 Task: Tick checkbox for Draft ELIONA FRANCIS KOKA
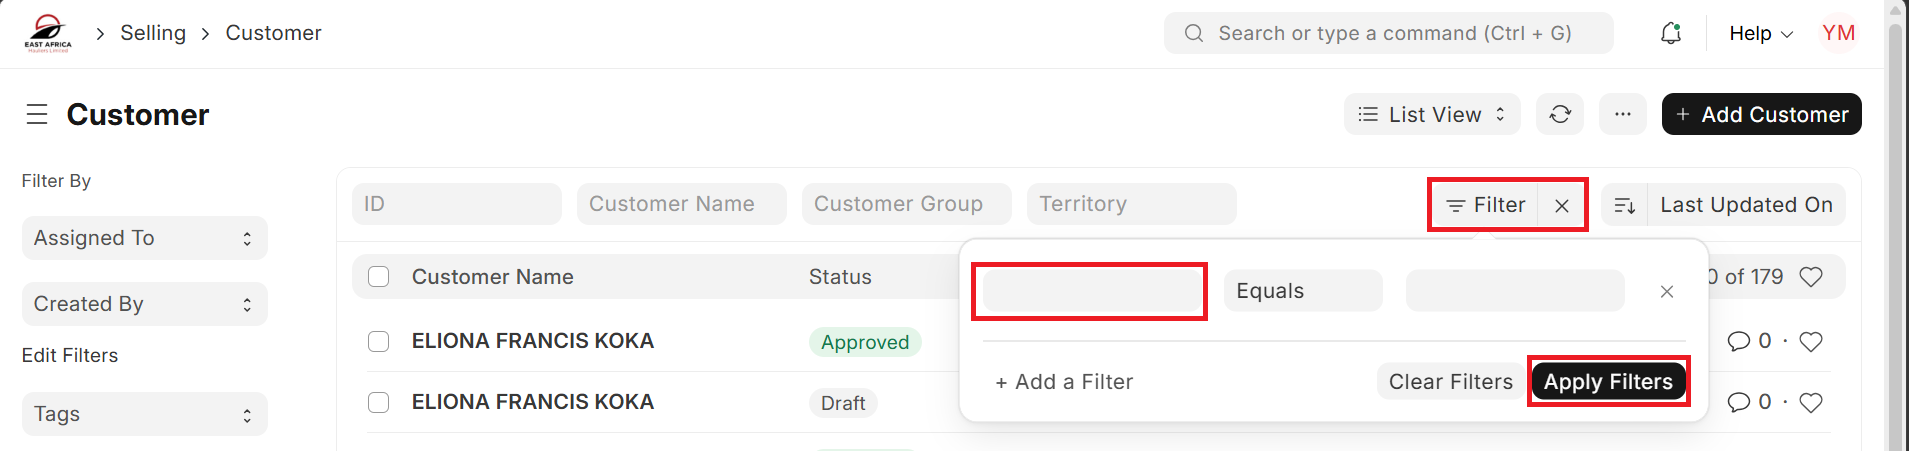pos(378,402)
